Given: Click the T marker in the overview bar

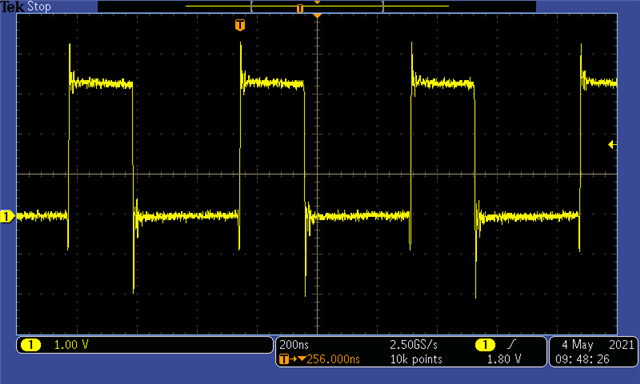Looking at the screenshot, I should coord(300,9).
